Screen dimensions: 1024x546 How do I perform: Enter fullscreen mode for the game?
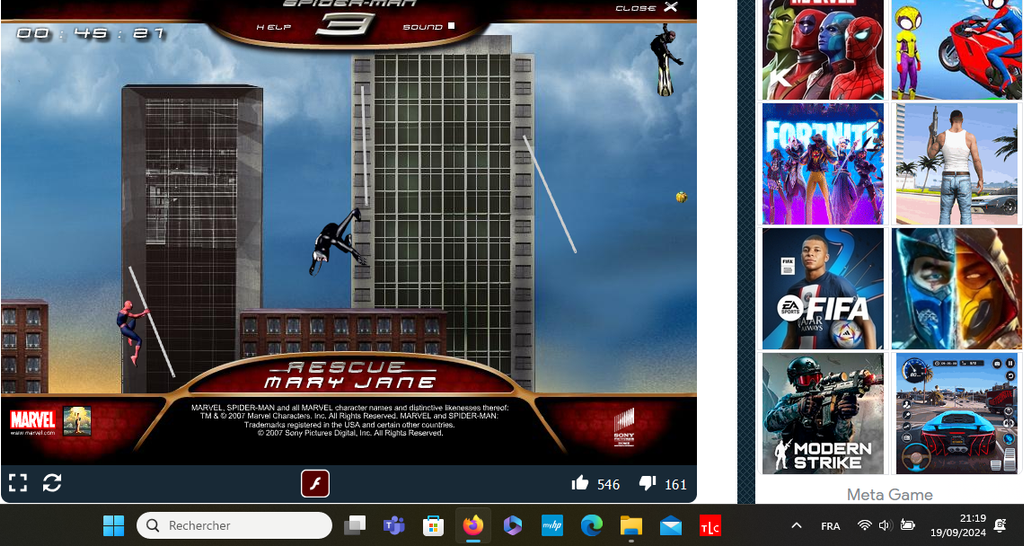coord(16,483)
